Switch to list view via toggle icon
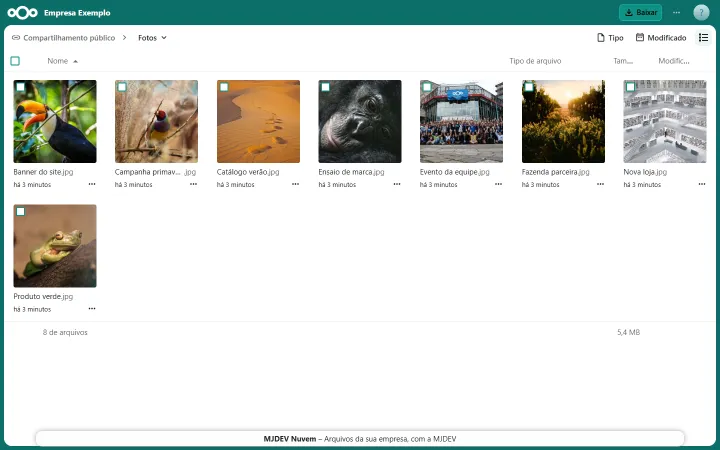 tap(703, 38)
